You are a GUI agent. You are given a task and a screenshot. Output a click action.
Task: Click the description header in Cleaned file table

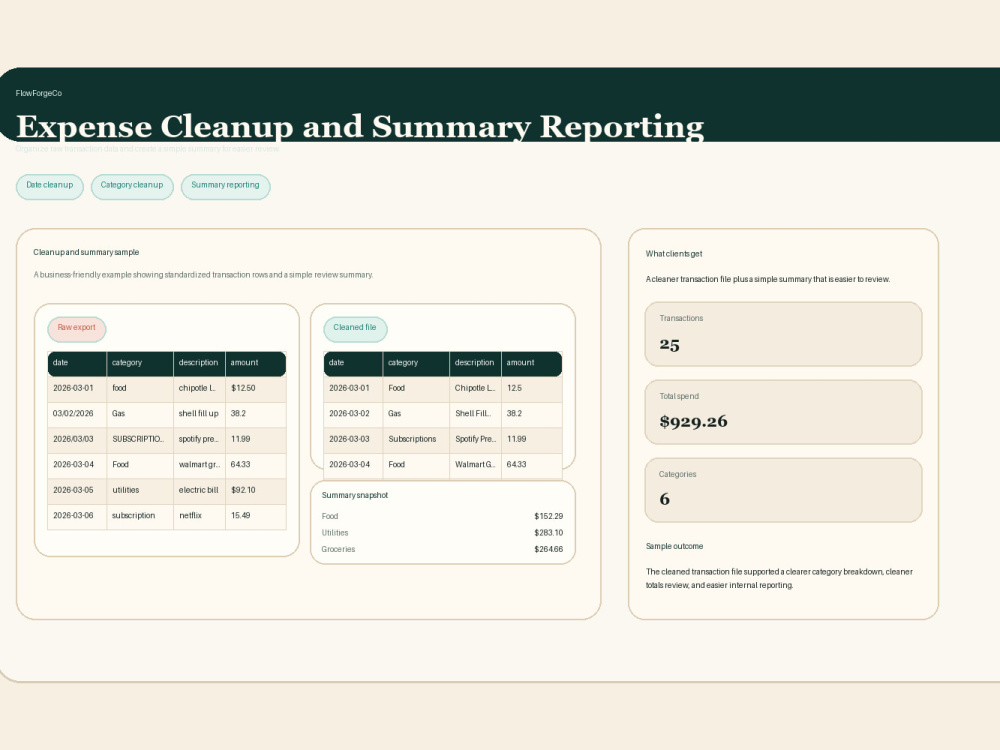coord(475,364)
